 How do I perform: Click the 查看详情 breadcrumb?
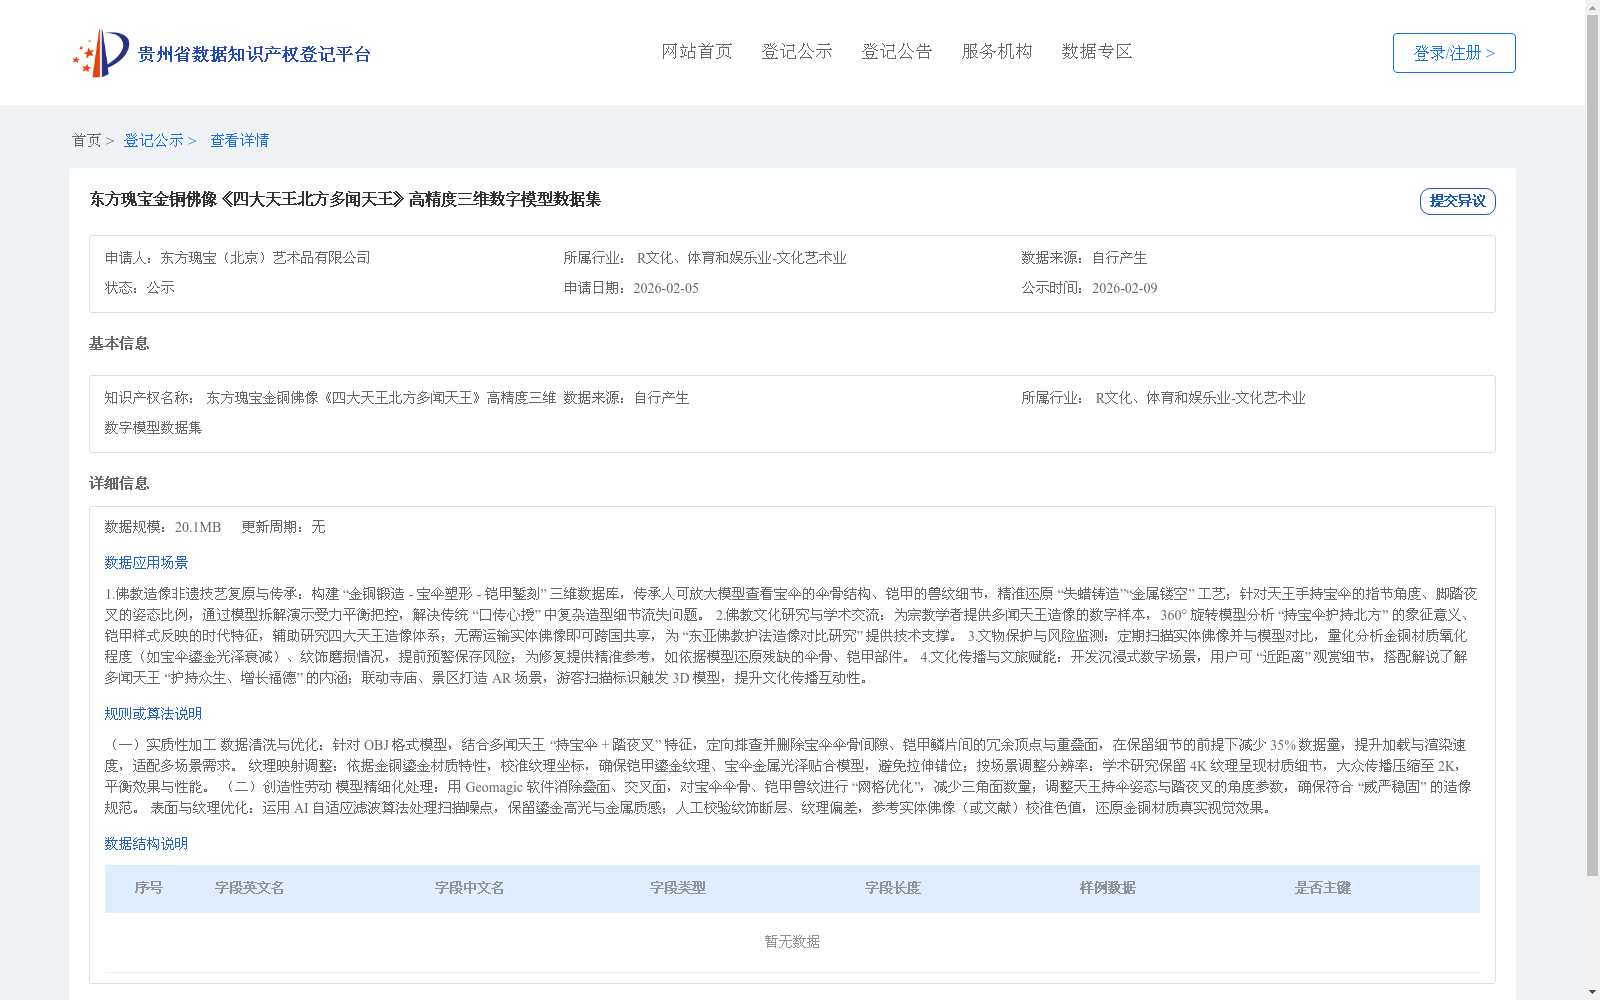(239, 140)
